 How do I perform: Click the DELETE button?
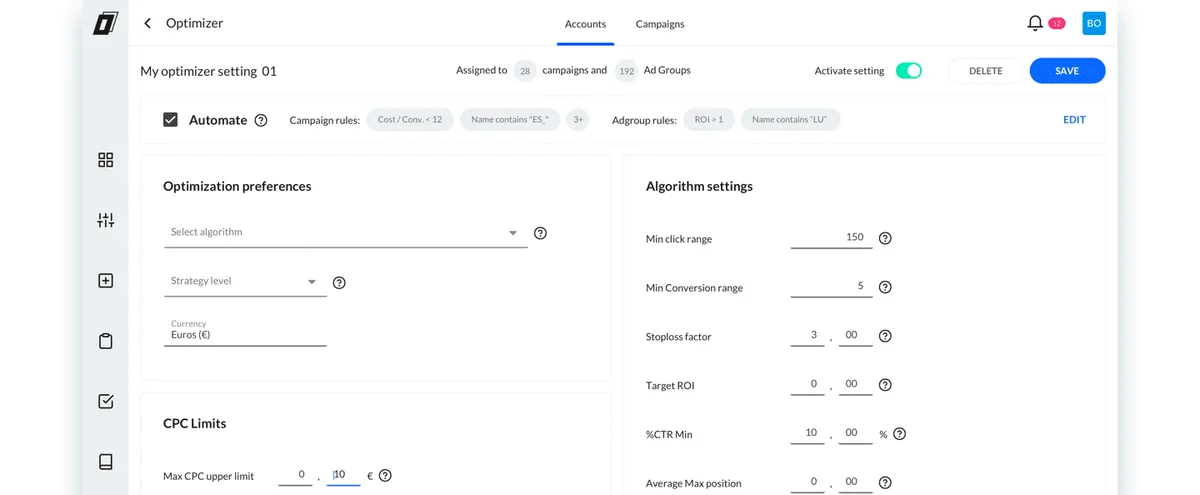click(x=985, y=71)
